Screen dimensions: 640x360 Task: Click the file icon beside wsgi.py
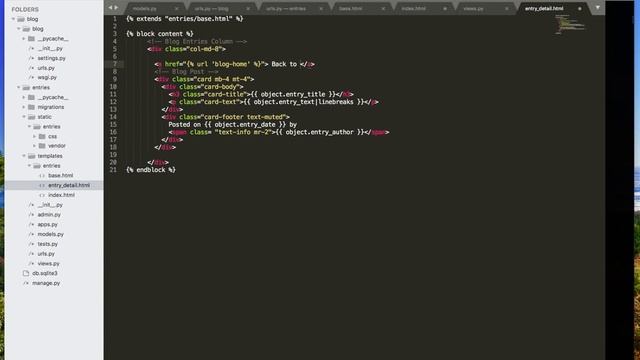[x=31, y=78]
